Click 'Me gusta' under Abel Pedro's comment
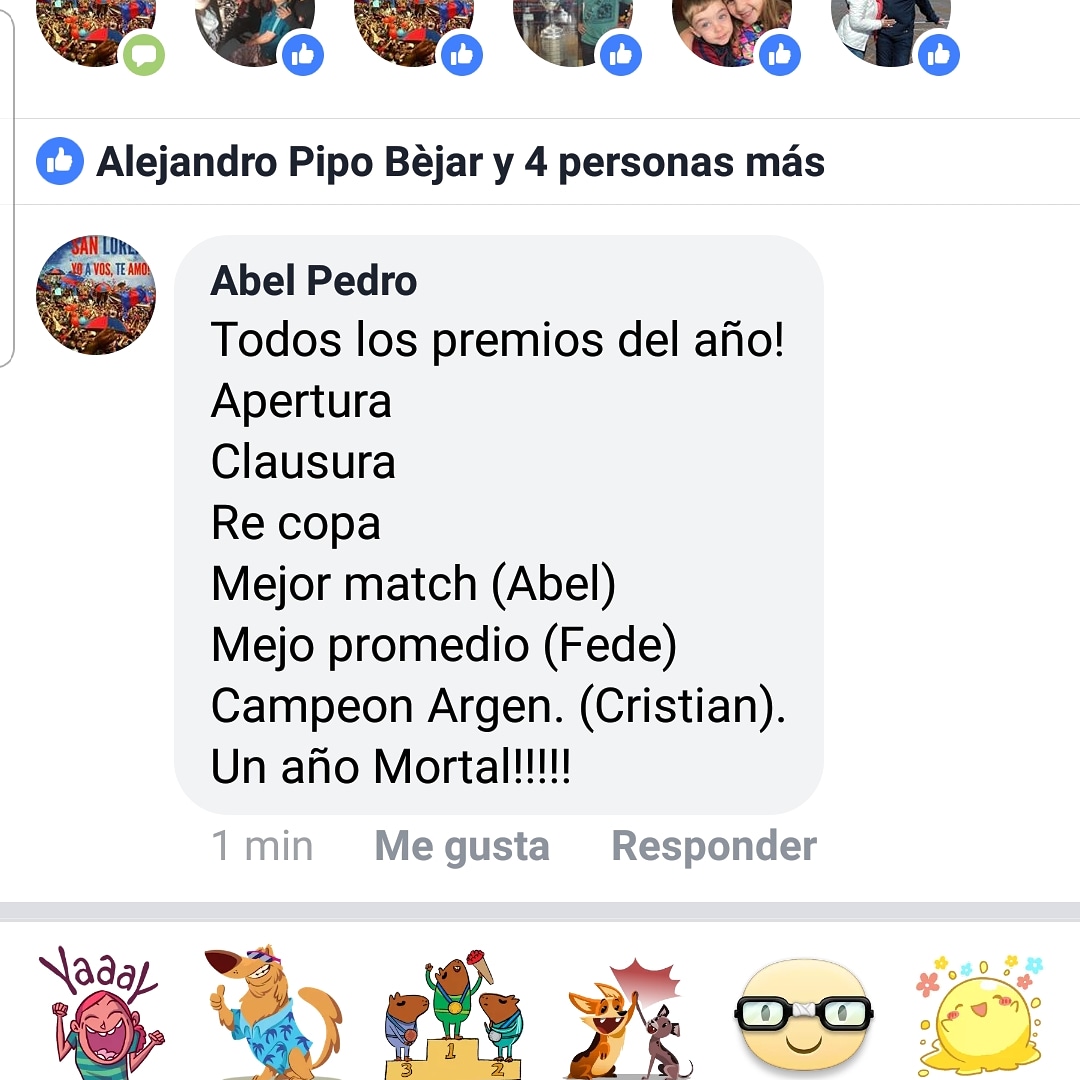The height and width of the screenshot is (1080, 1080). 461,846
